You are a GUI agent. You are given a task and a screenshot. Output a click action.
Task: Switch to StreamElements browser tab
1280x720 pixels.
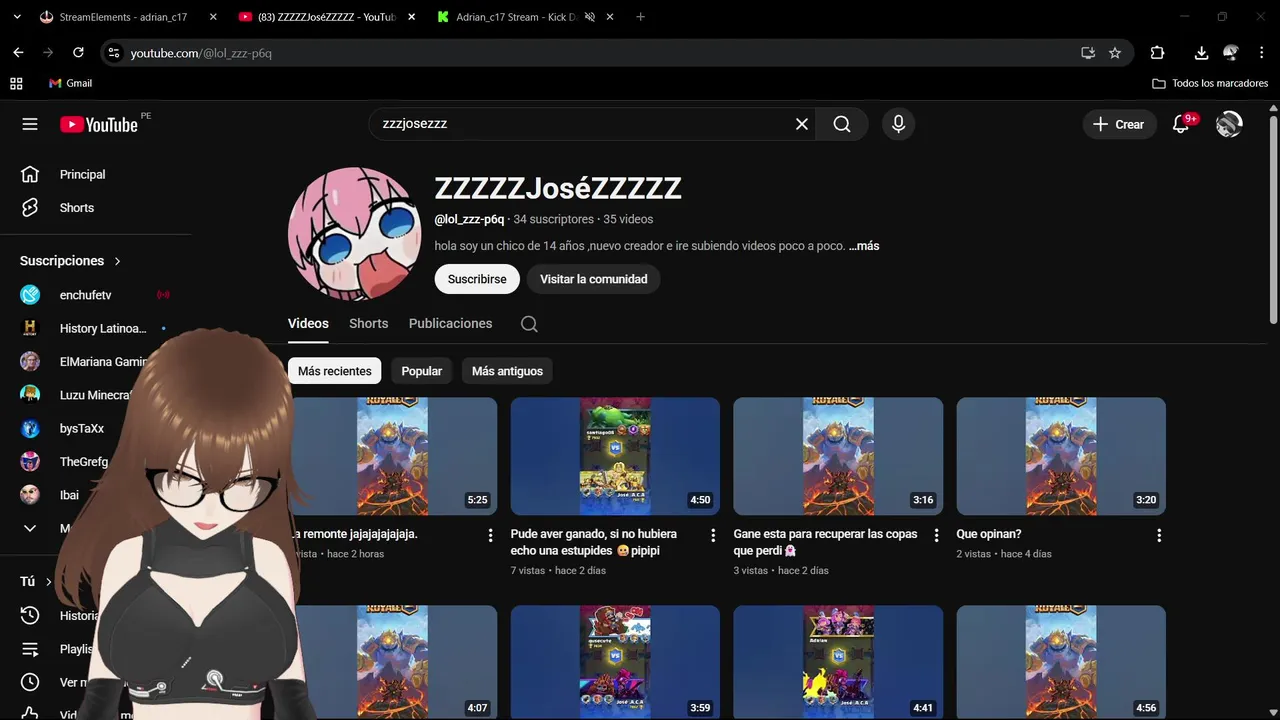point(122,17)
